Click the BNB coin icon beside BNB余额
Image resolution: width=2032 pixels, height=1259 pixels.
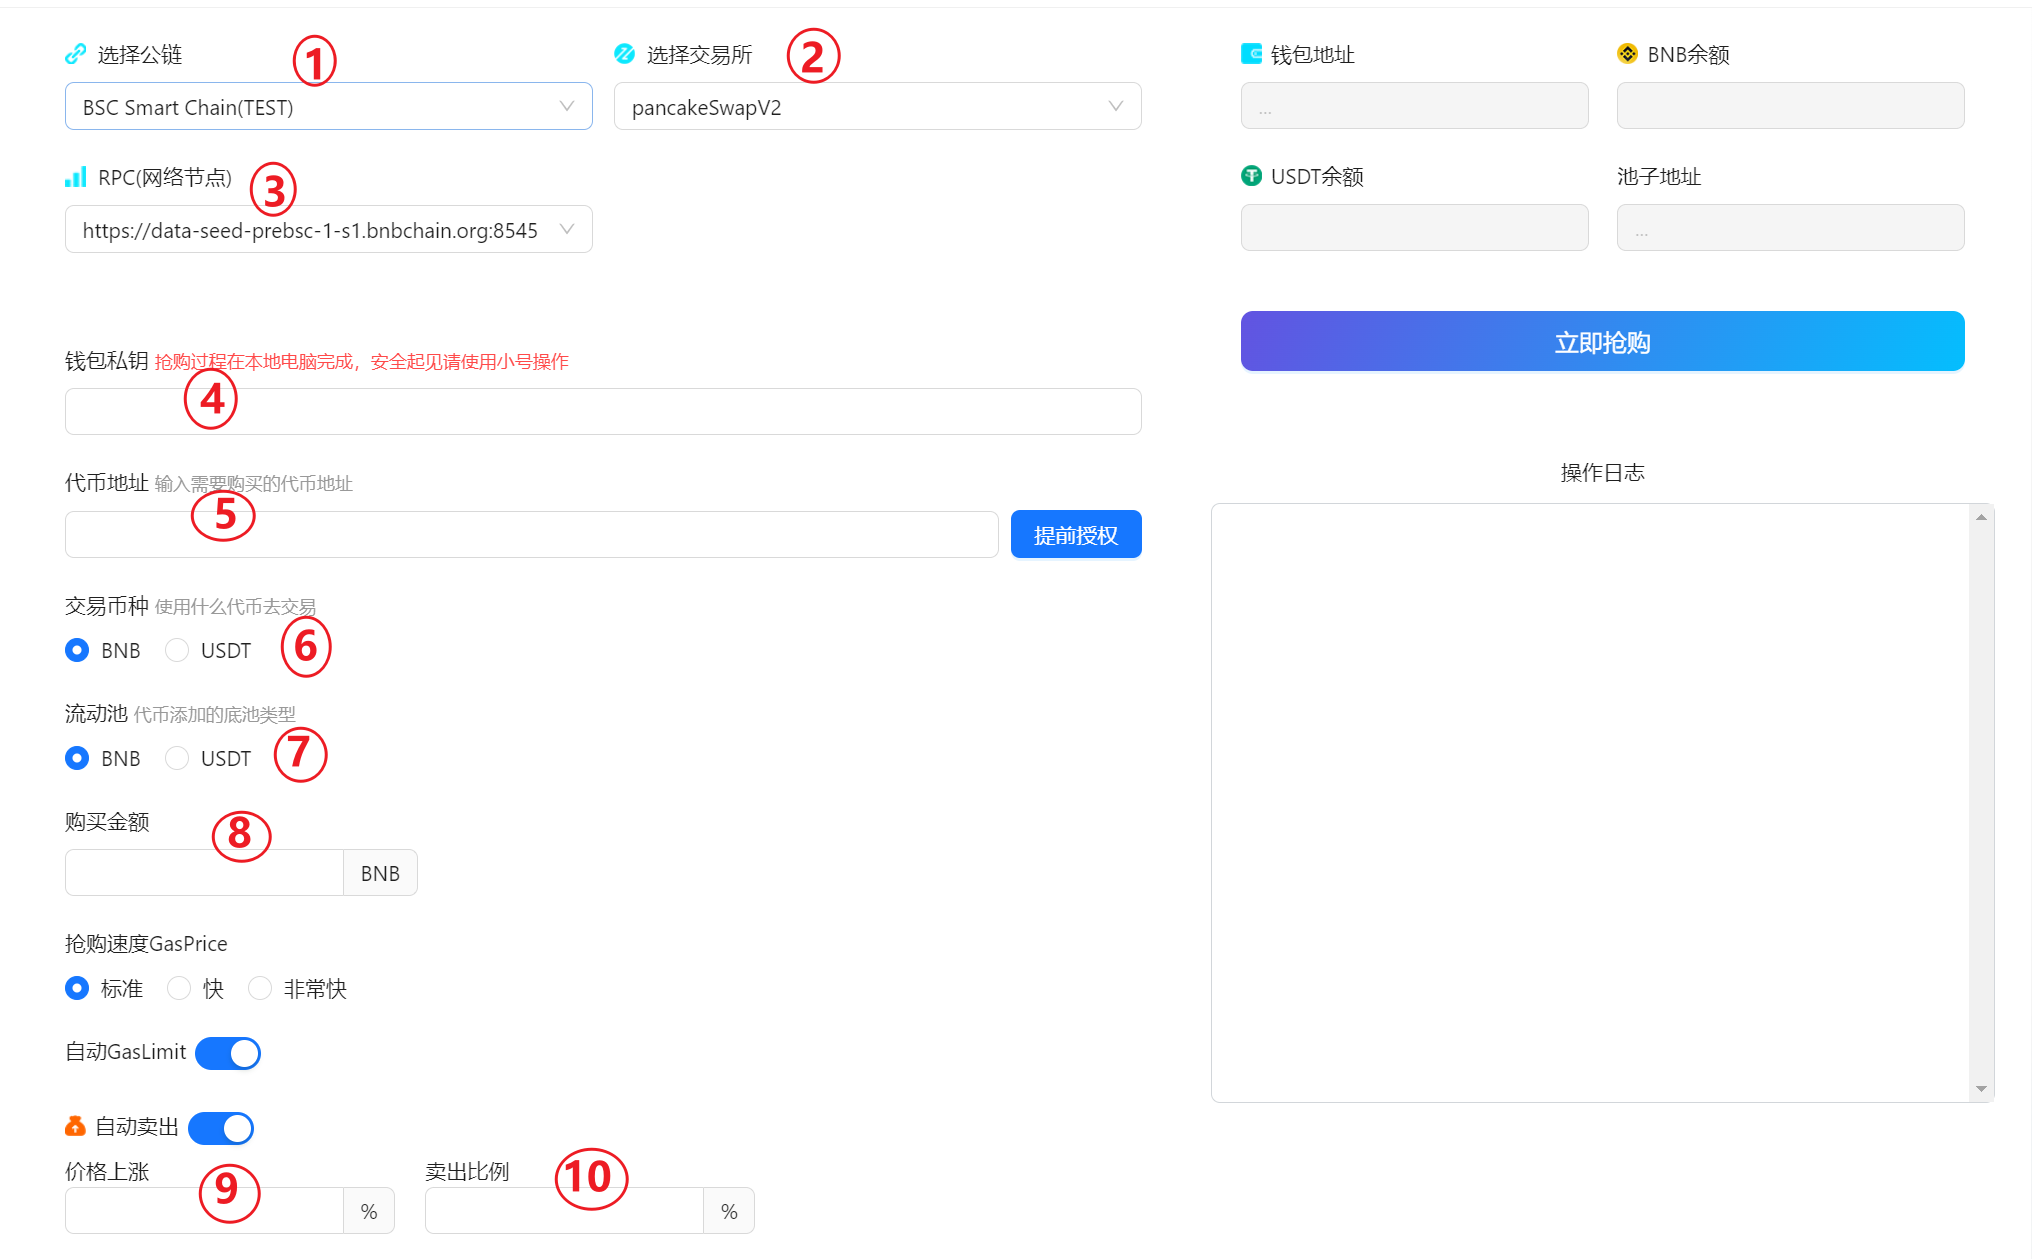click(1627, 54)
